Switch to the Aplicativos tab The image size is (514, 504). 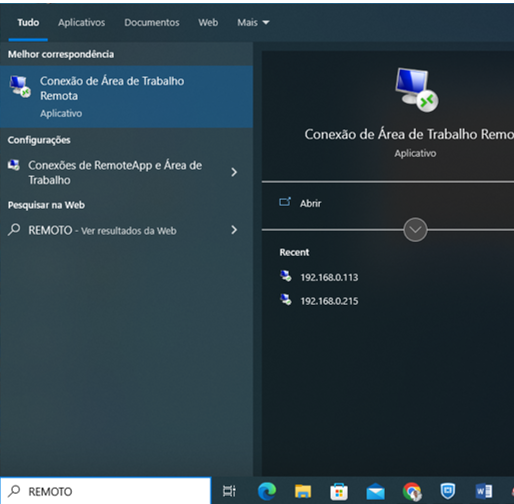81,23
